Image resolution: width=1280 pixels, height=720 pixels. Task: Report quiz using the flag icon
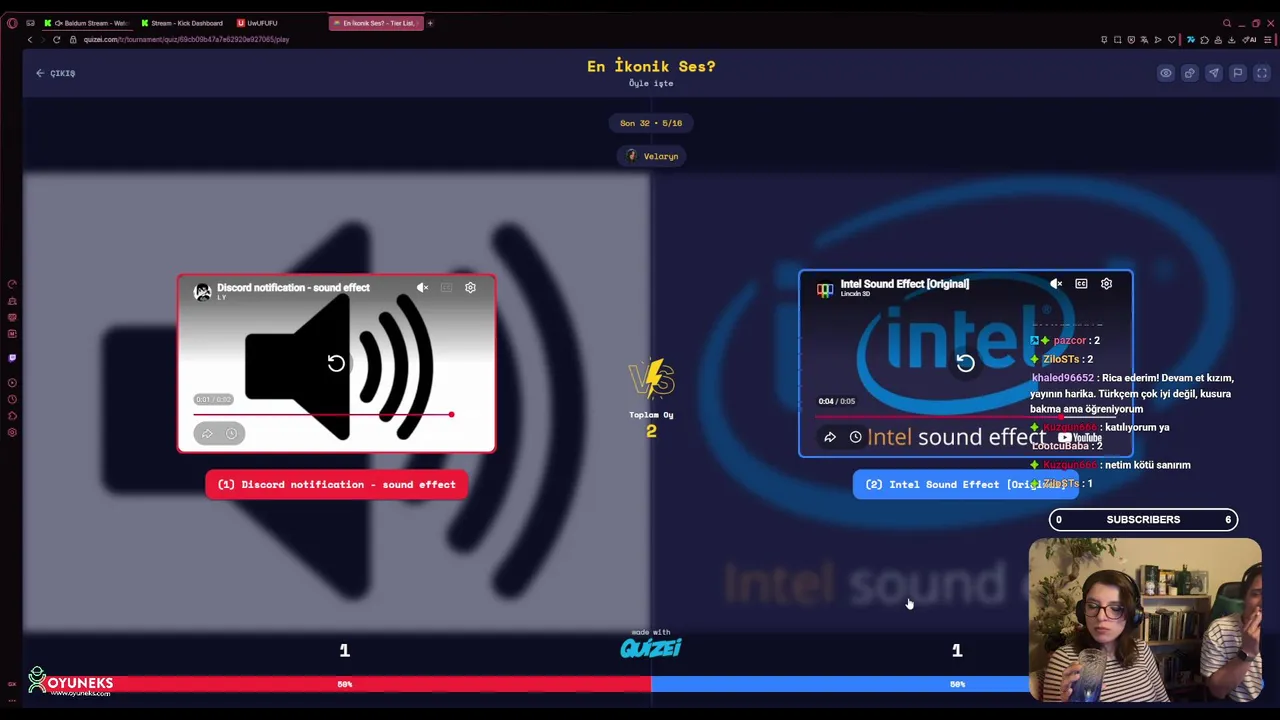pos(1238,73)
